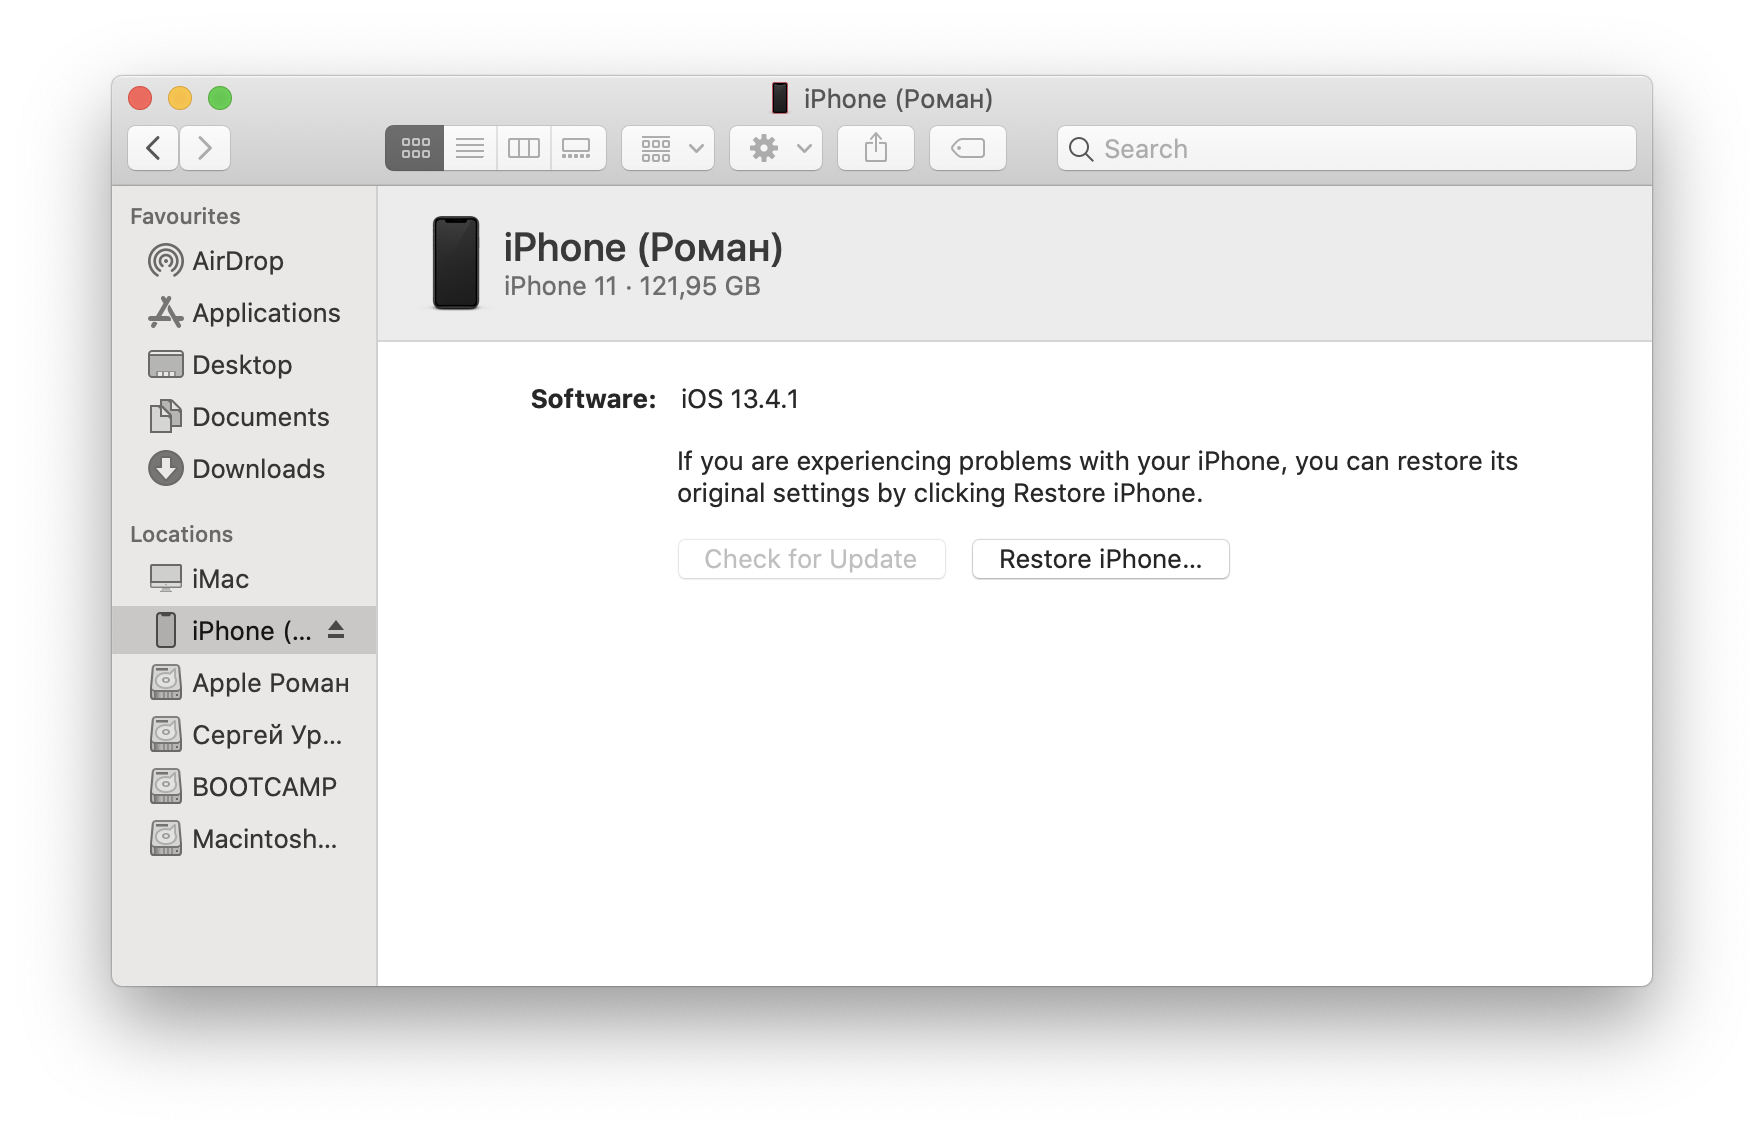Open Downloads in the sidebar
This screenshot has width=1764, height=1134.
[x=244, y=469]
